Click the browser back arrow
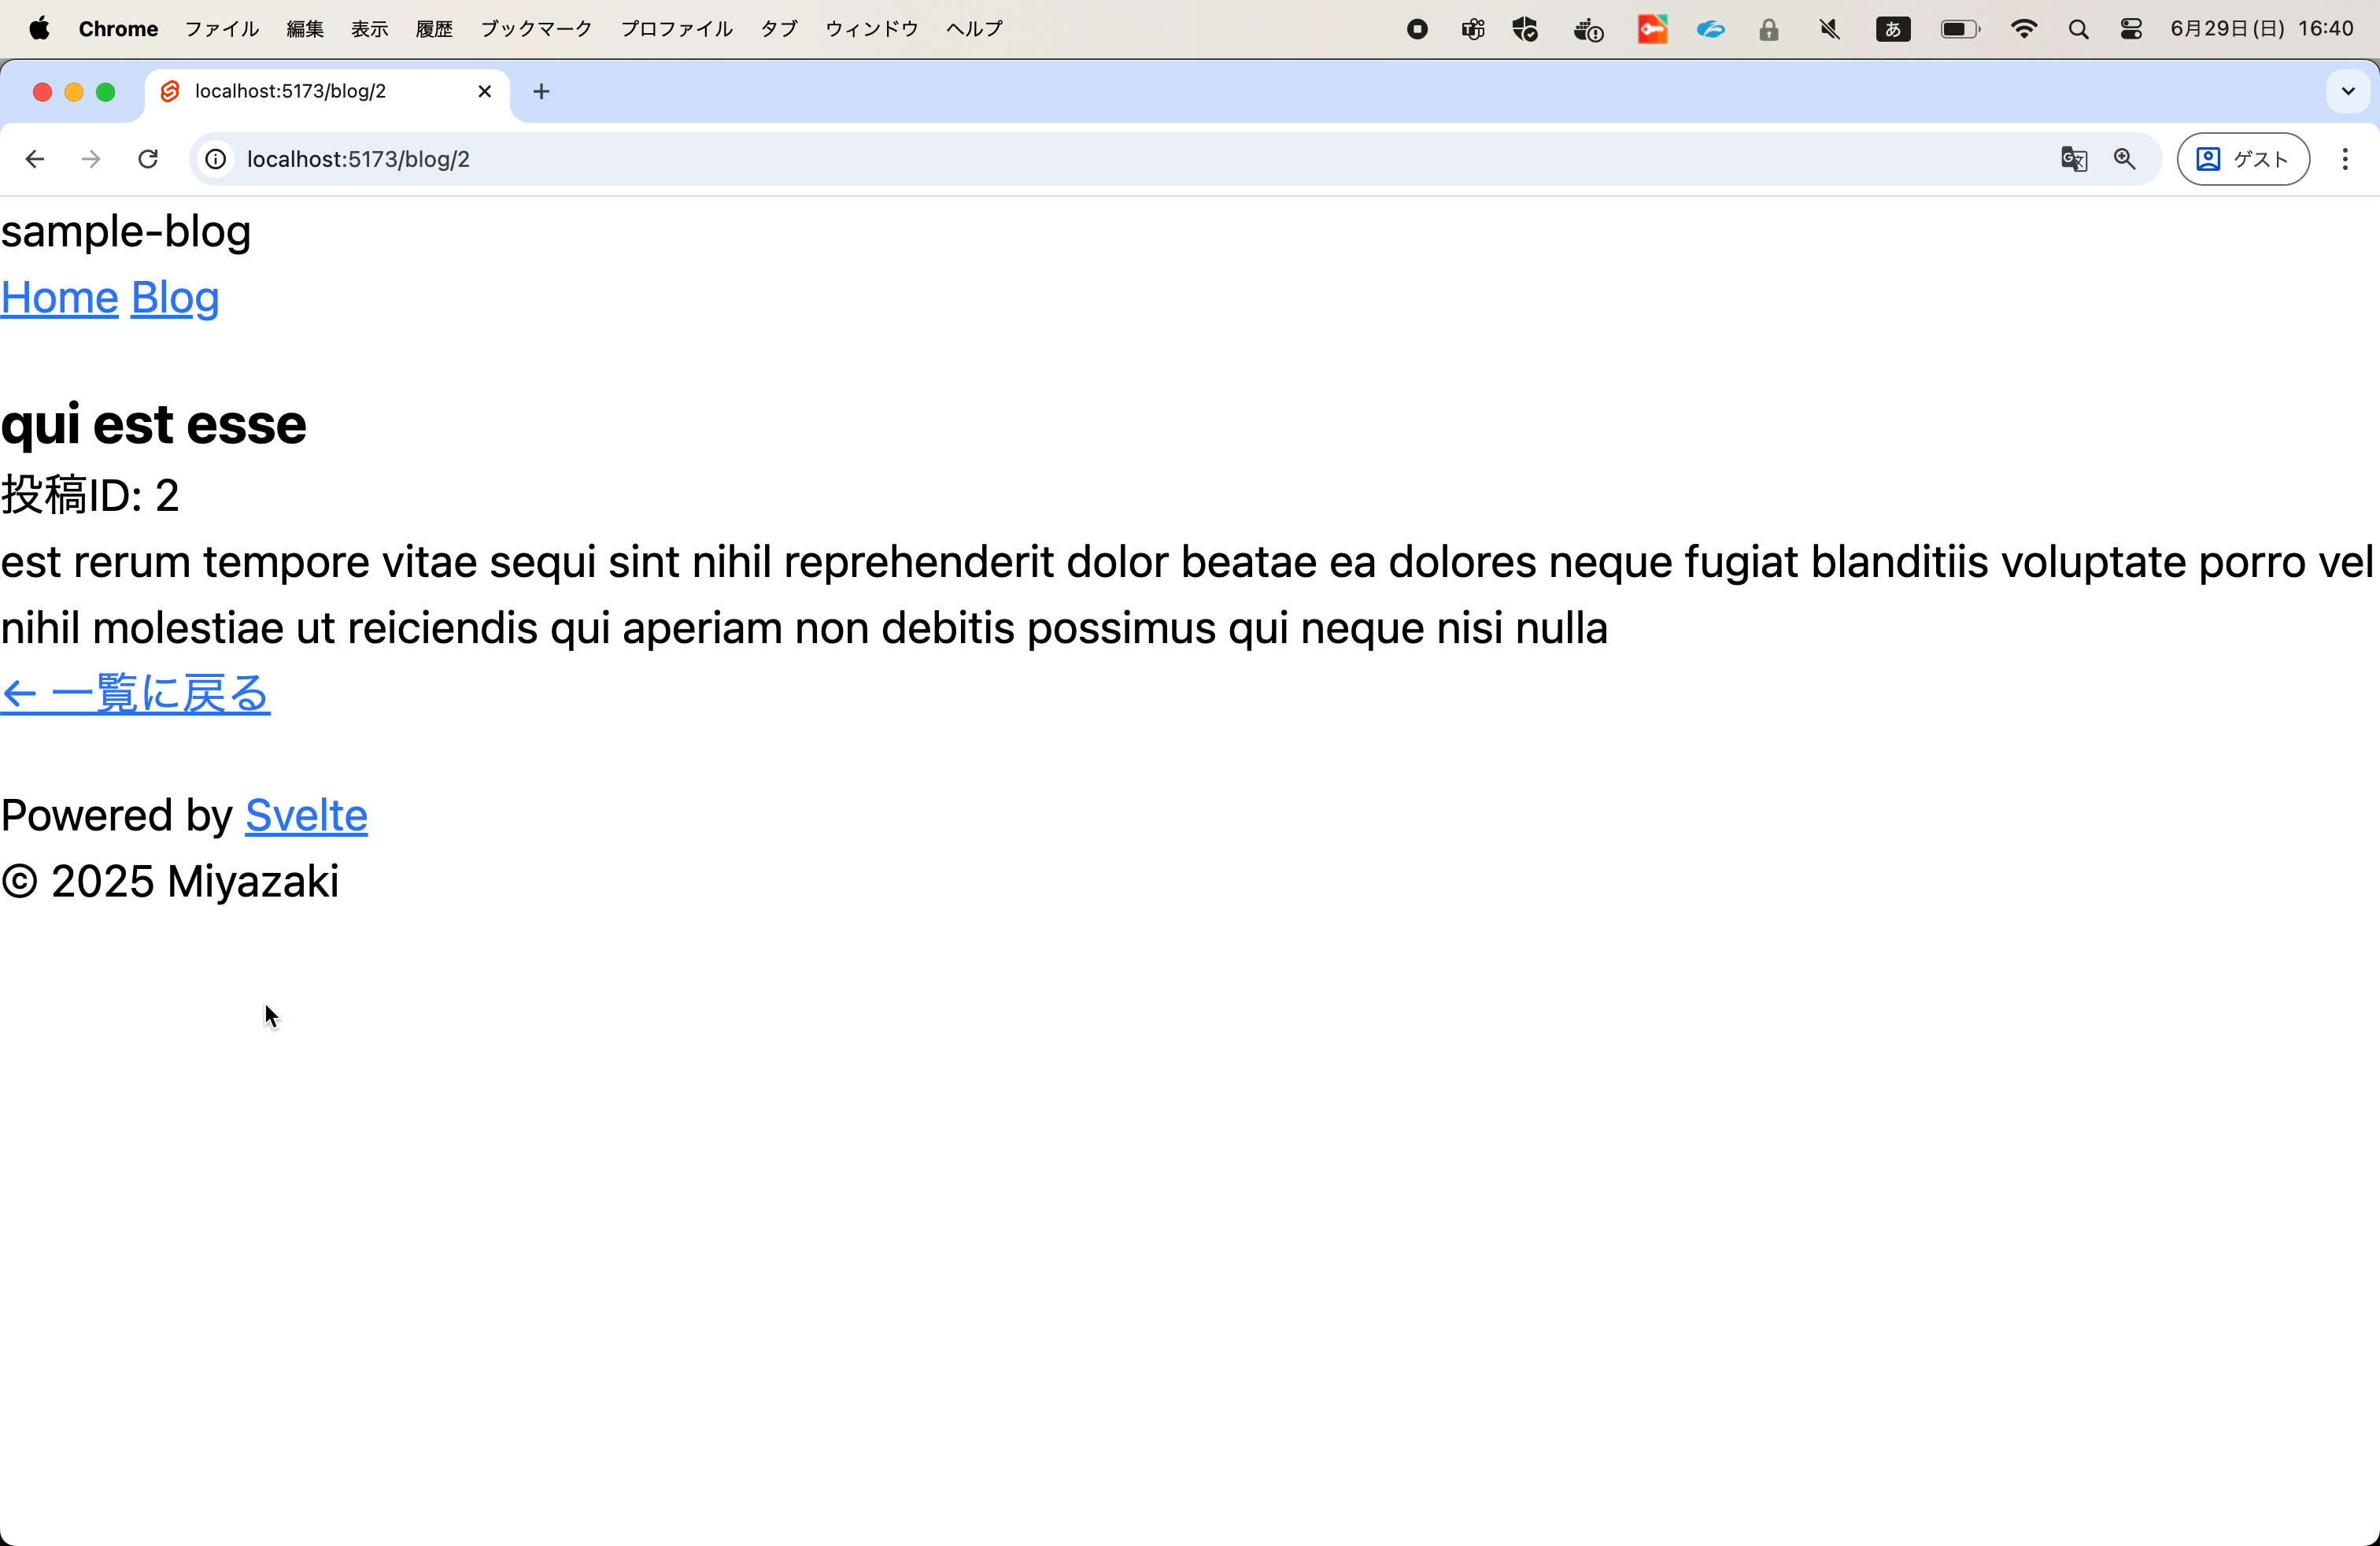This screenshot has height=1546, width=2380. (35, 159)
